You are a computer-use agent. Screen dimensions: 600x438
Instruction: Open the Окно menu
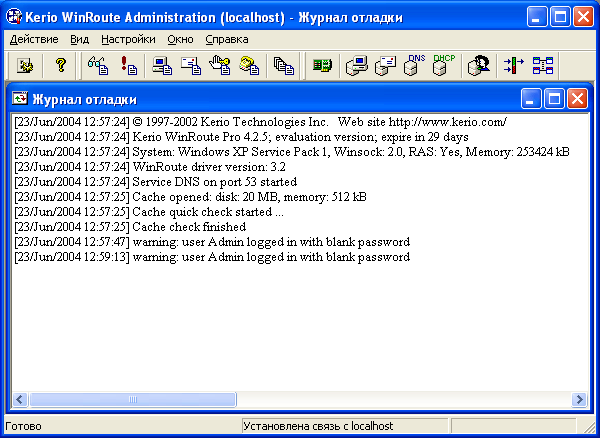point(180,39)
